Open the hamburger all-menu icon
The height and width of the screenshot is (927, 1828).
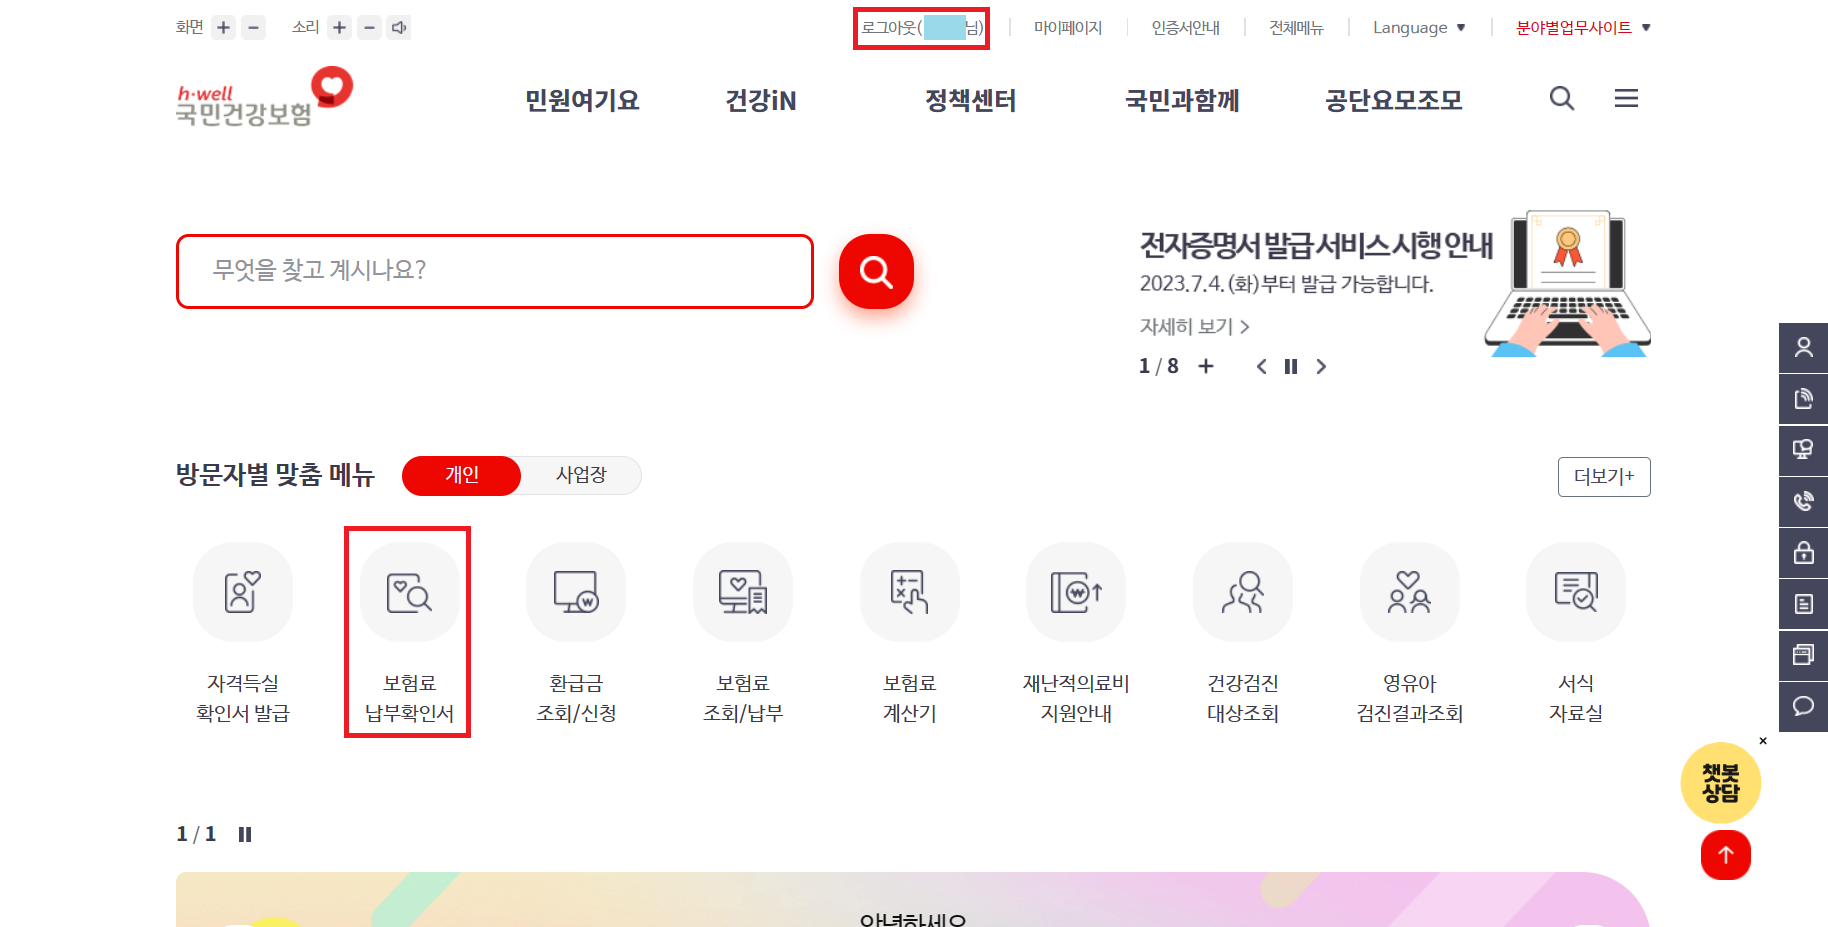click(1626, 98)
